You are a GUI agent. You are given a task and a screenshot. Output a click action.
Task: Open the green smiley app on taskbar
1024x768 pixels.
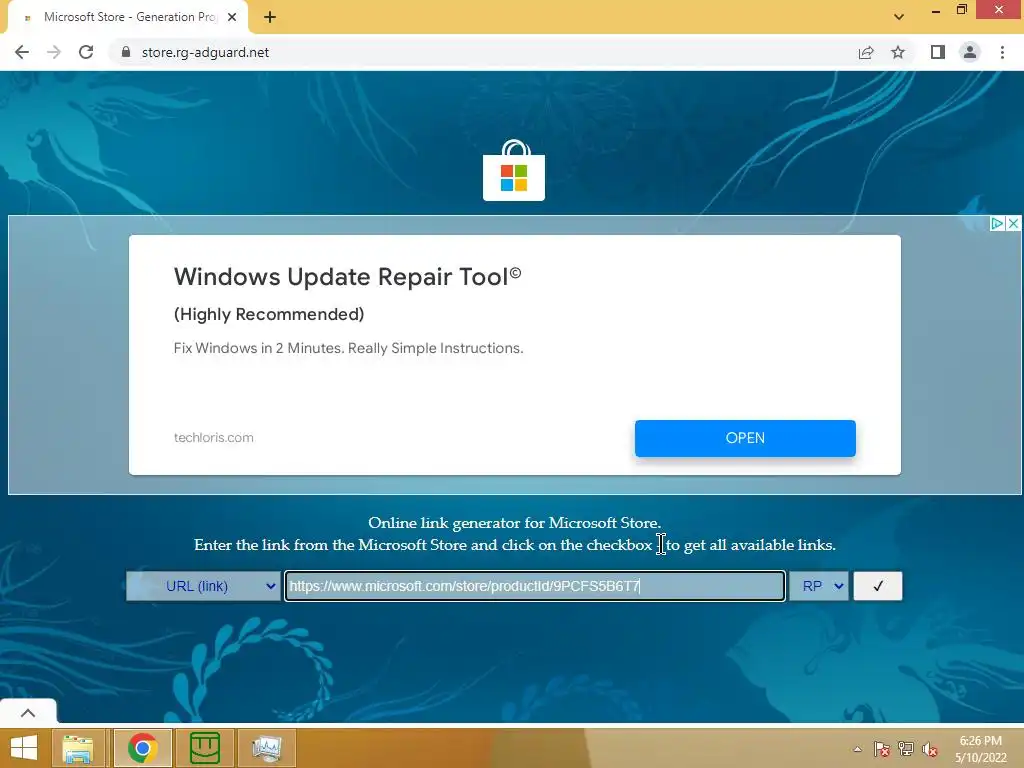pyautogui.click(x=204, y=748)
